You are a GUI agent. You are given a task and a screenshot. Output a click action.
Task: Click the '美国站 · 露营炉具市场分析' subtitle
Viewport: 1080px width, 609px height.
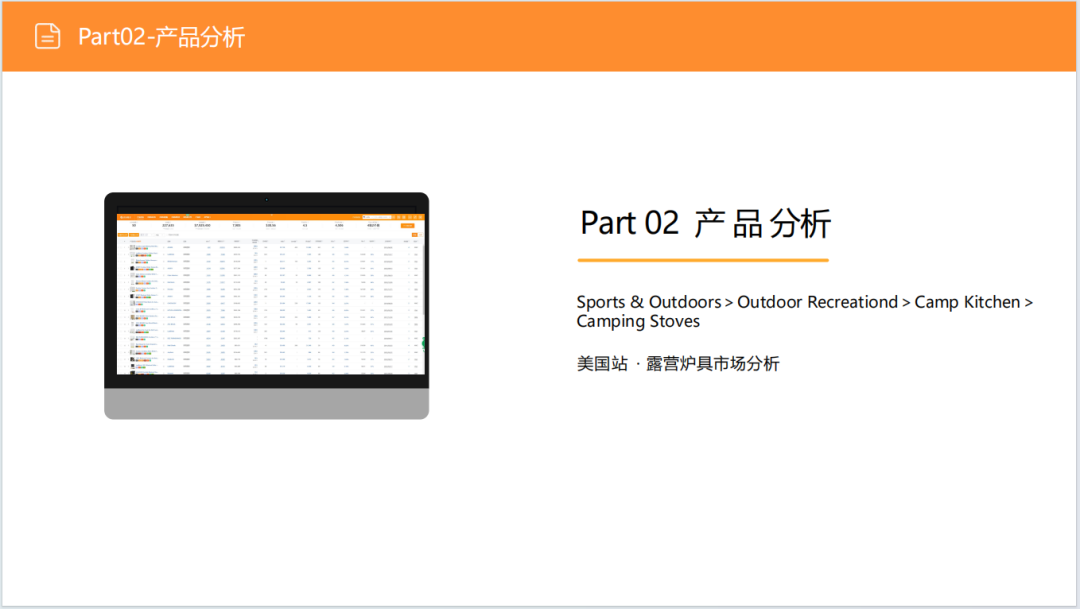pos(678,364)
